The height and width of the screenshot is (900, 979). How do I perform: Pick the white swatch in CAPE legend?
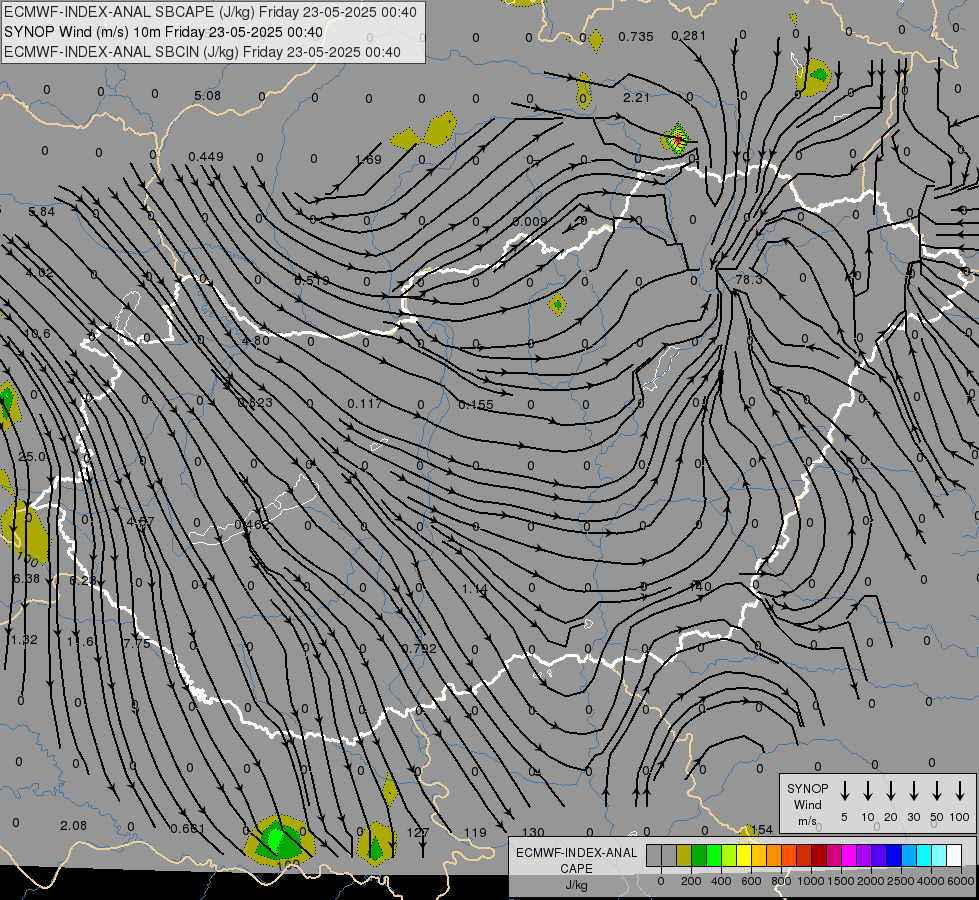pos(954,856)
